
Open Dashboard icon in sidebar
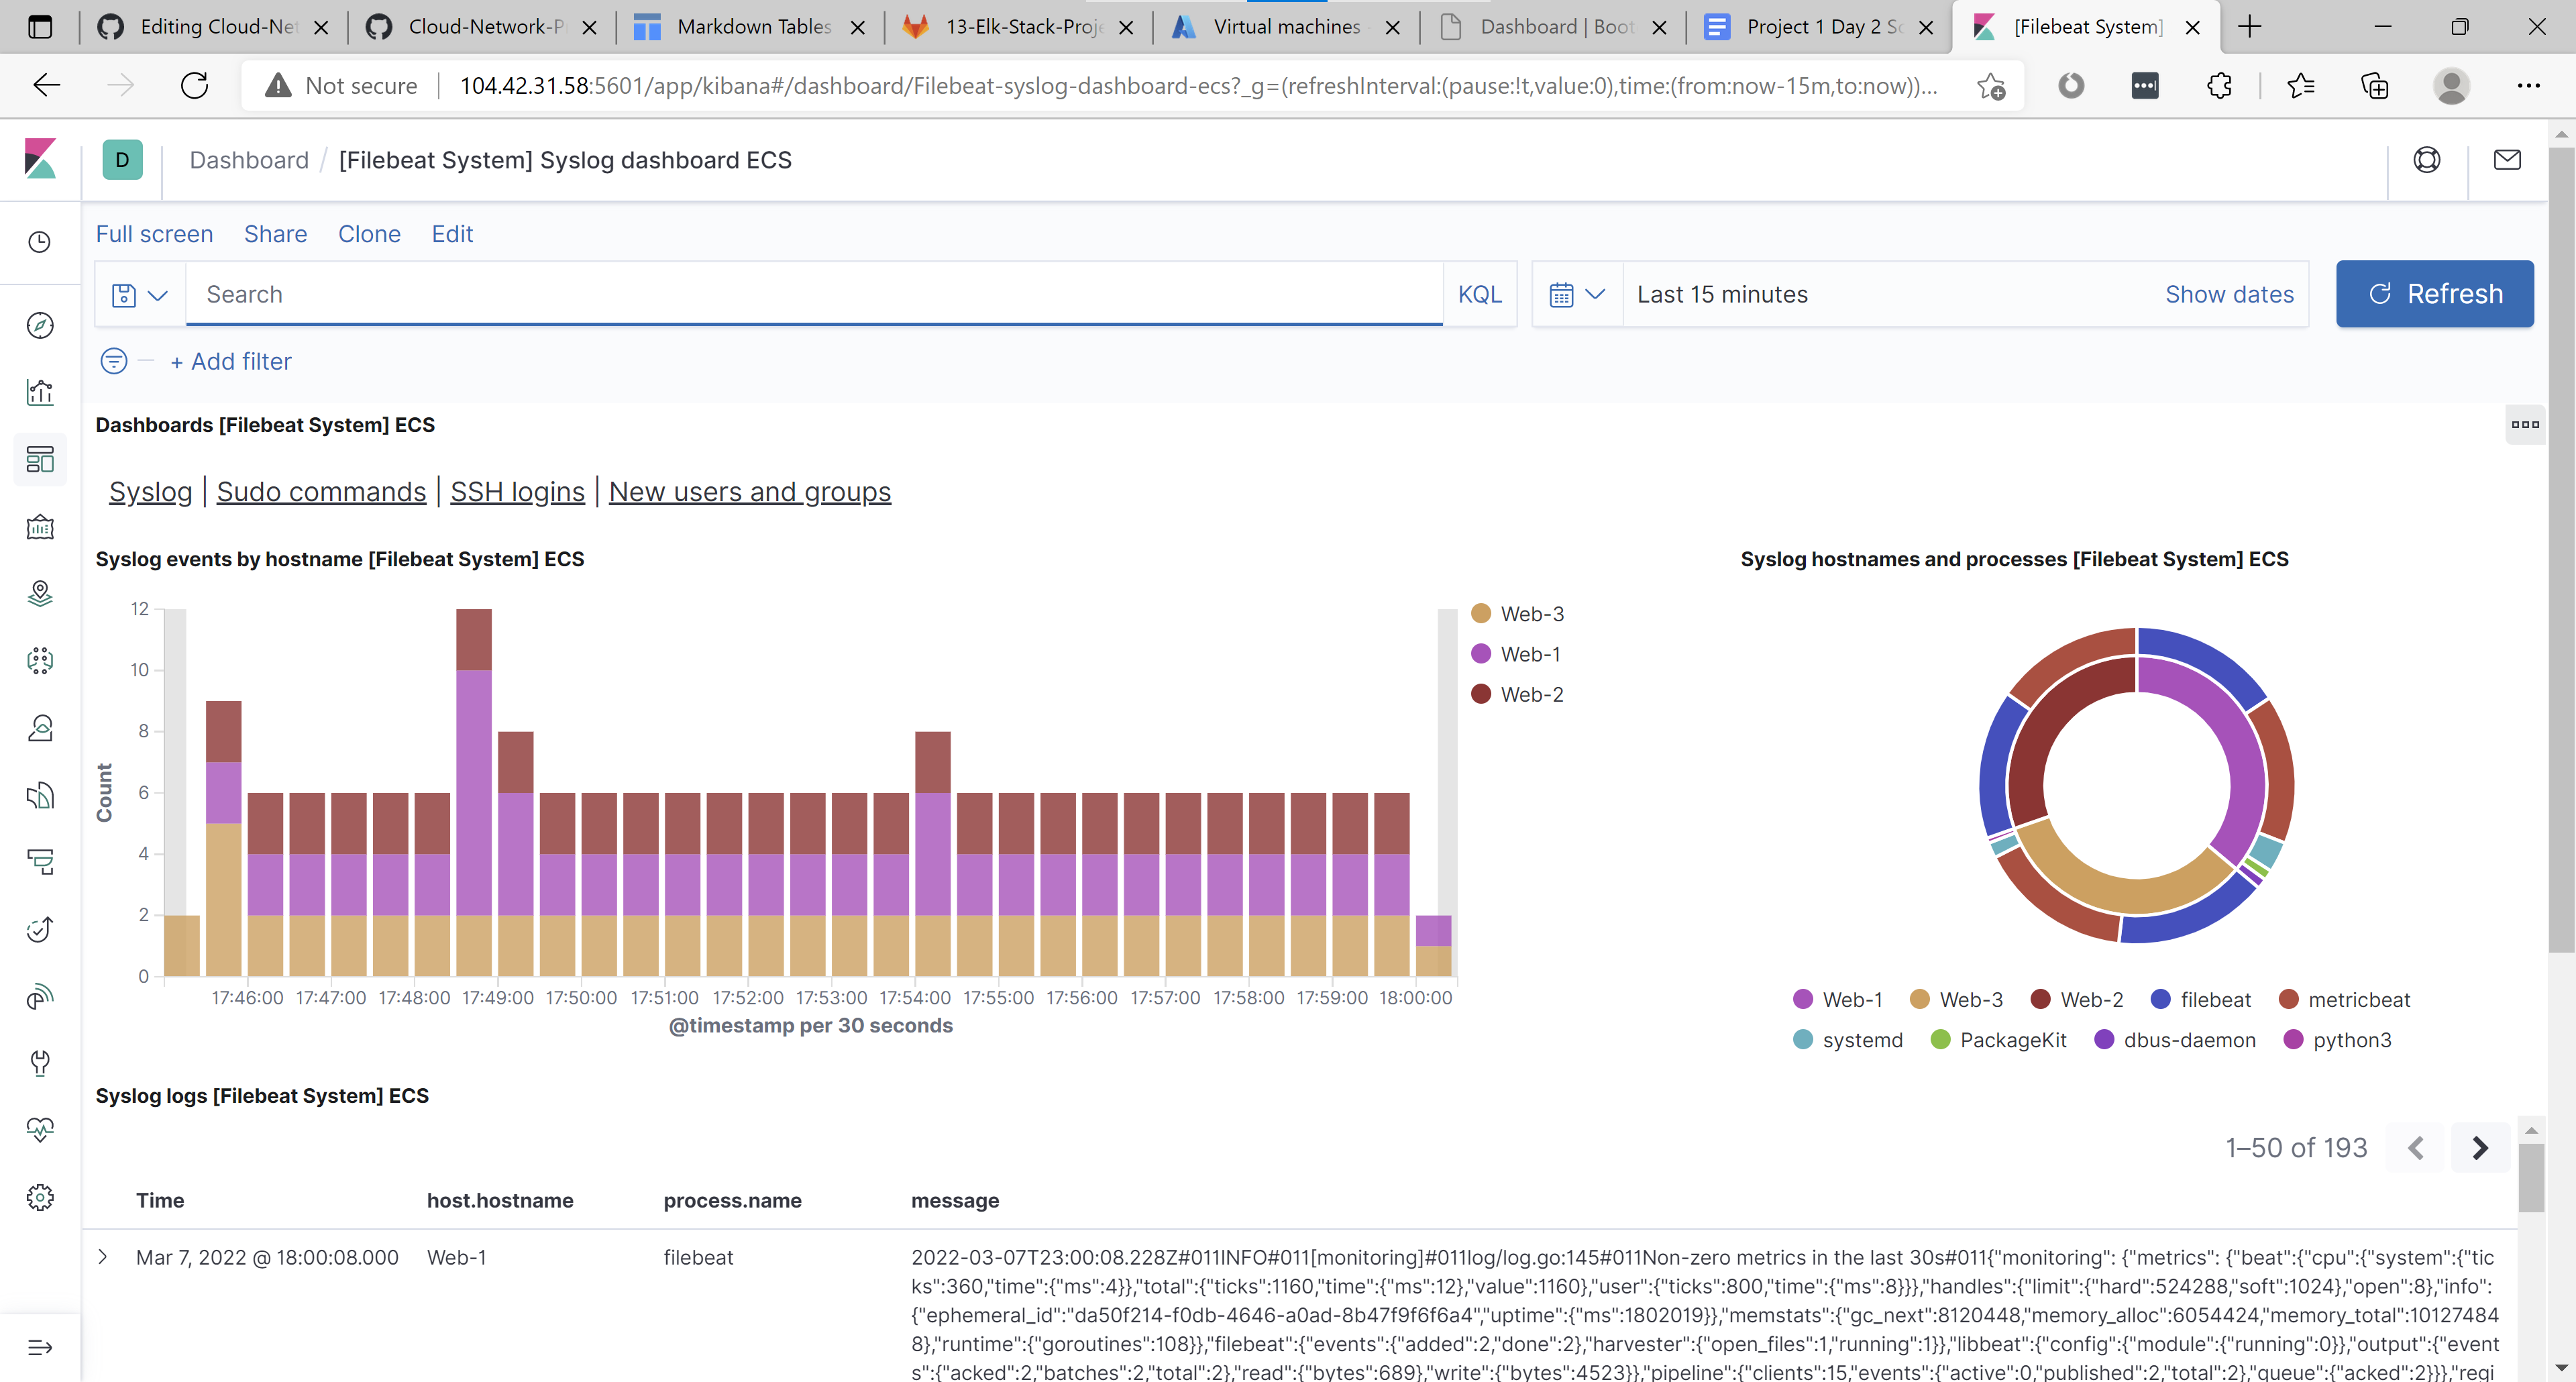pos(40,459)
